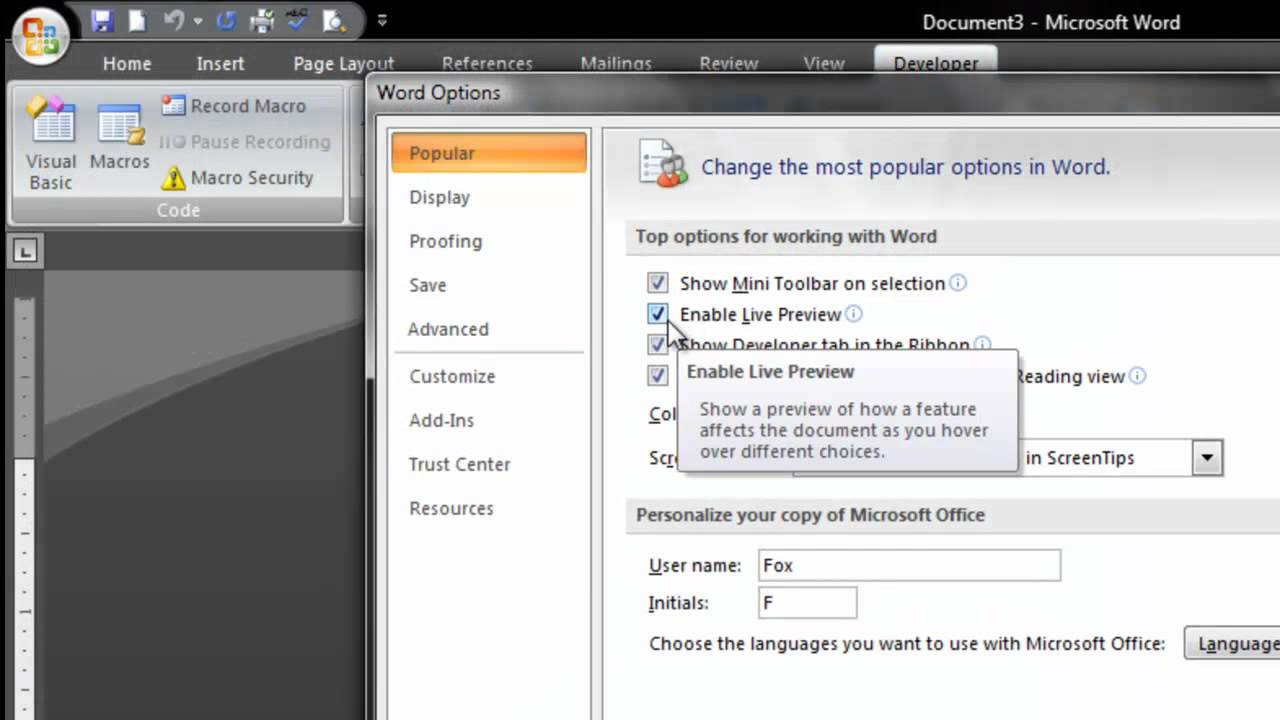
Task: Click the Save icon in Quick Access Toolbar
Action: pyautogui.click(x=101, y=20)
